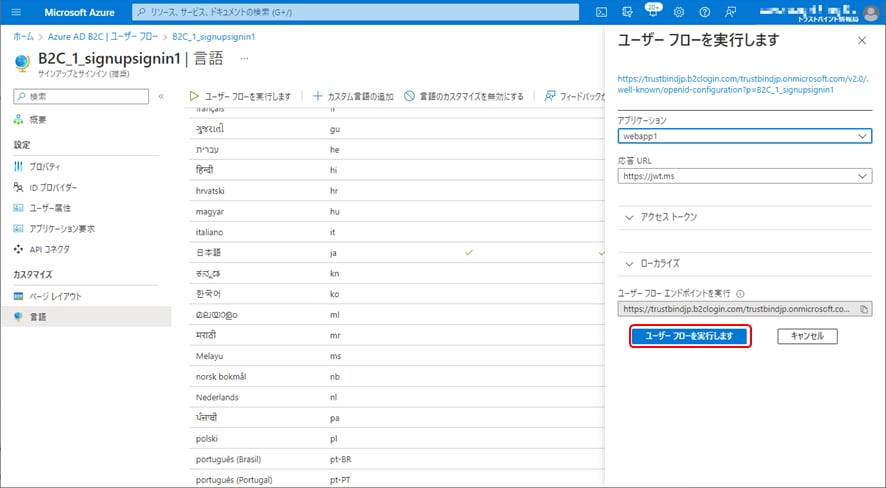Open the ellipsis menu beside page title
Viewport: 886px width, 488px height.
[244, 58]
